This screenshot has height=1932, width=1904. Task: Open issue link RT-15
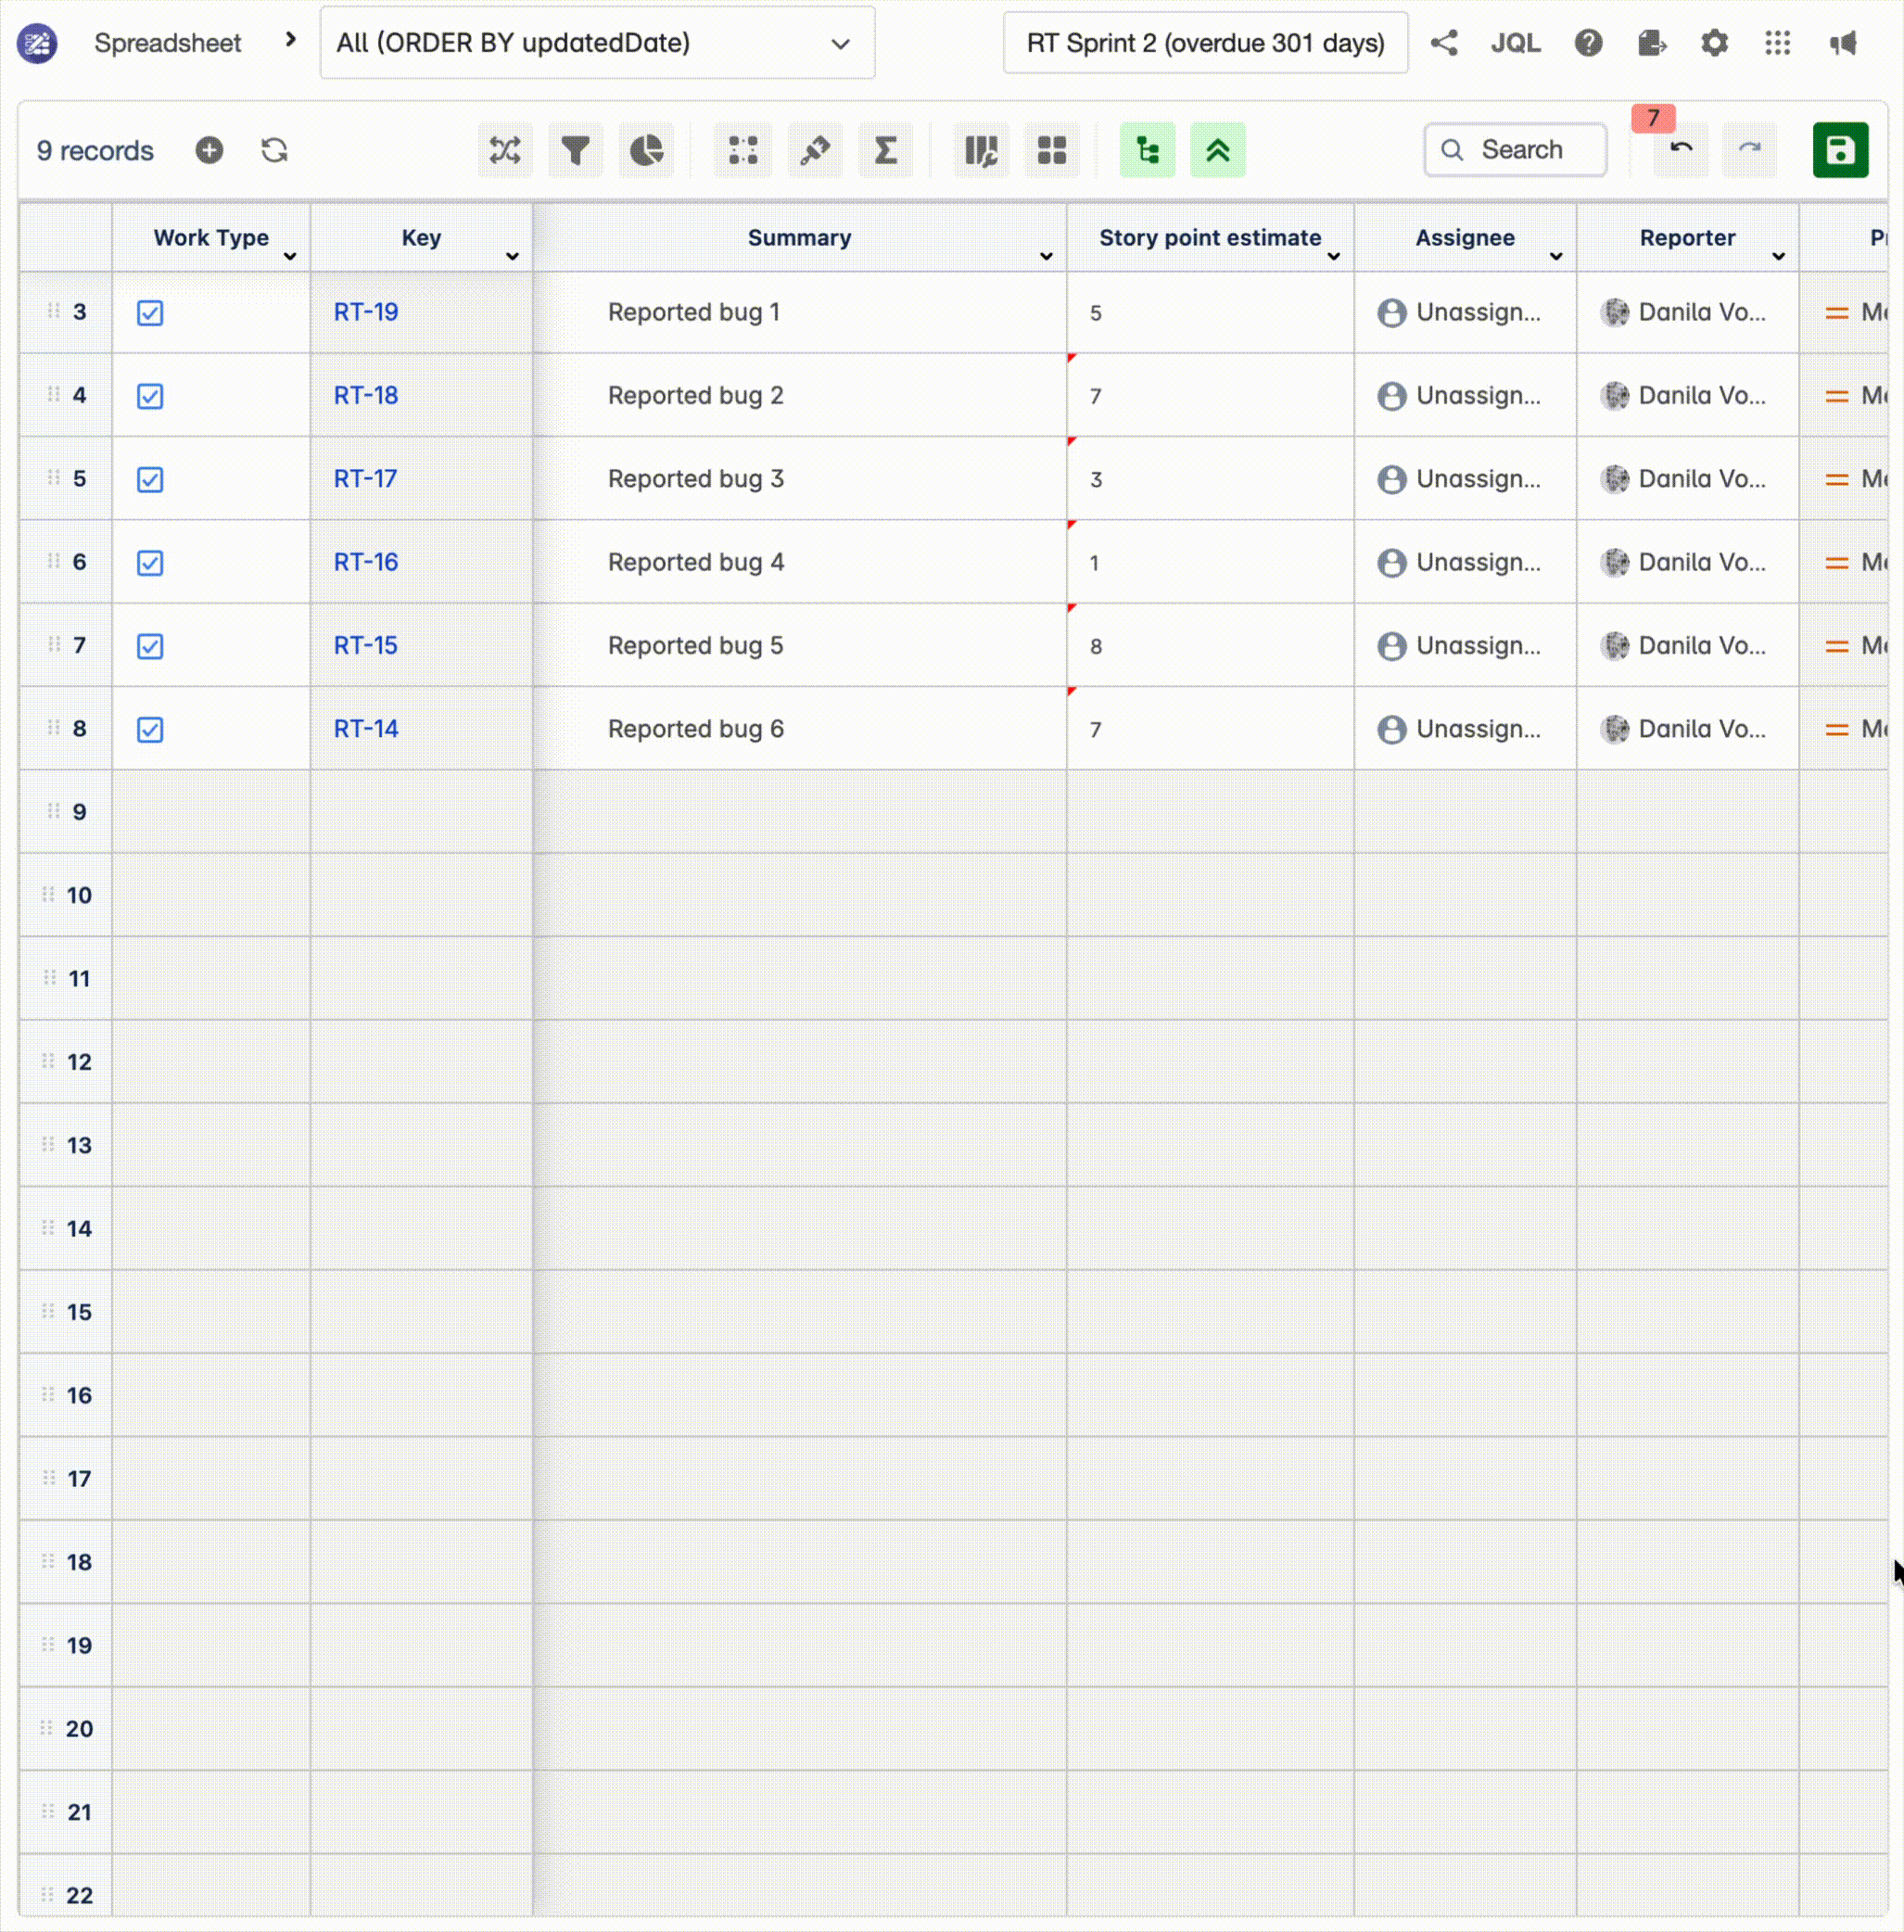click(x=365, y=646)
